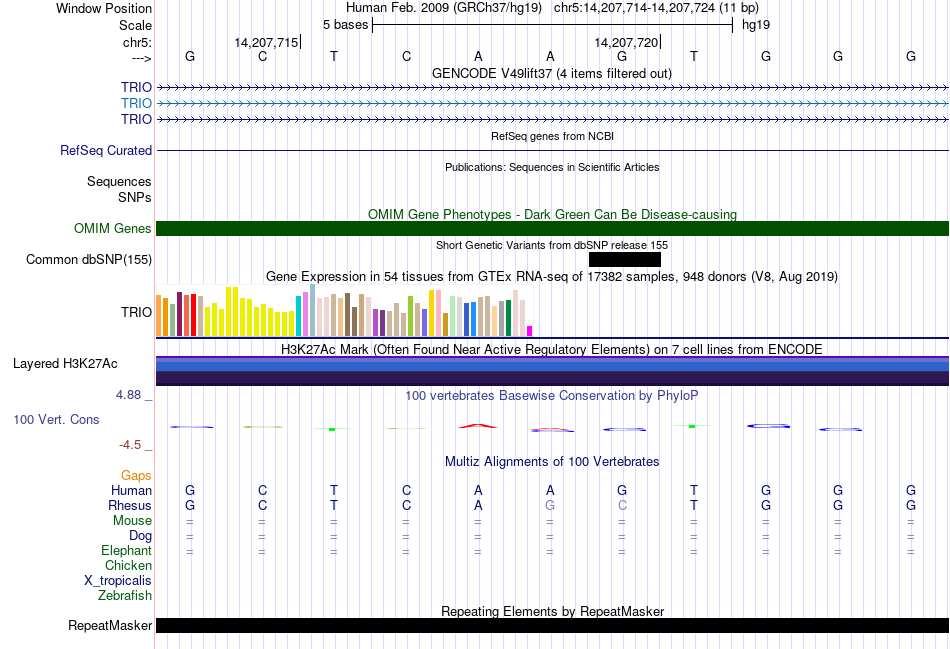
Task: Click the -4.5 PhyloP lower scale value
Action: point(130,445)
